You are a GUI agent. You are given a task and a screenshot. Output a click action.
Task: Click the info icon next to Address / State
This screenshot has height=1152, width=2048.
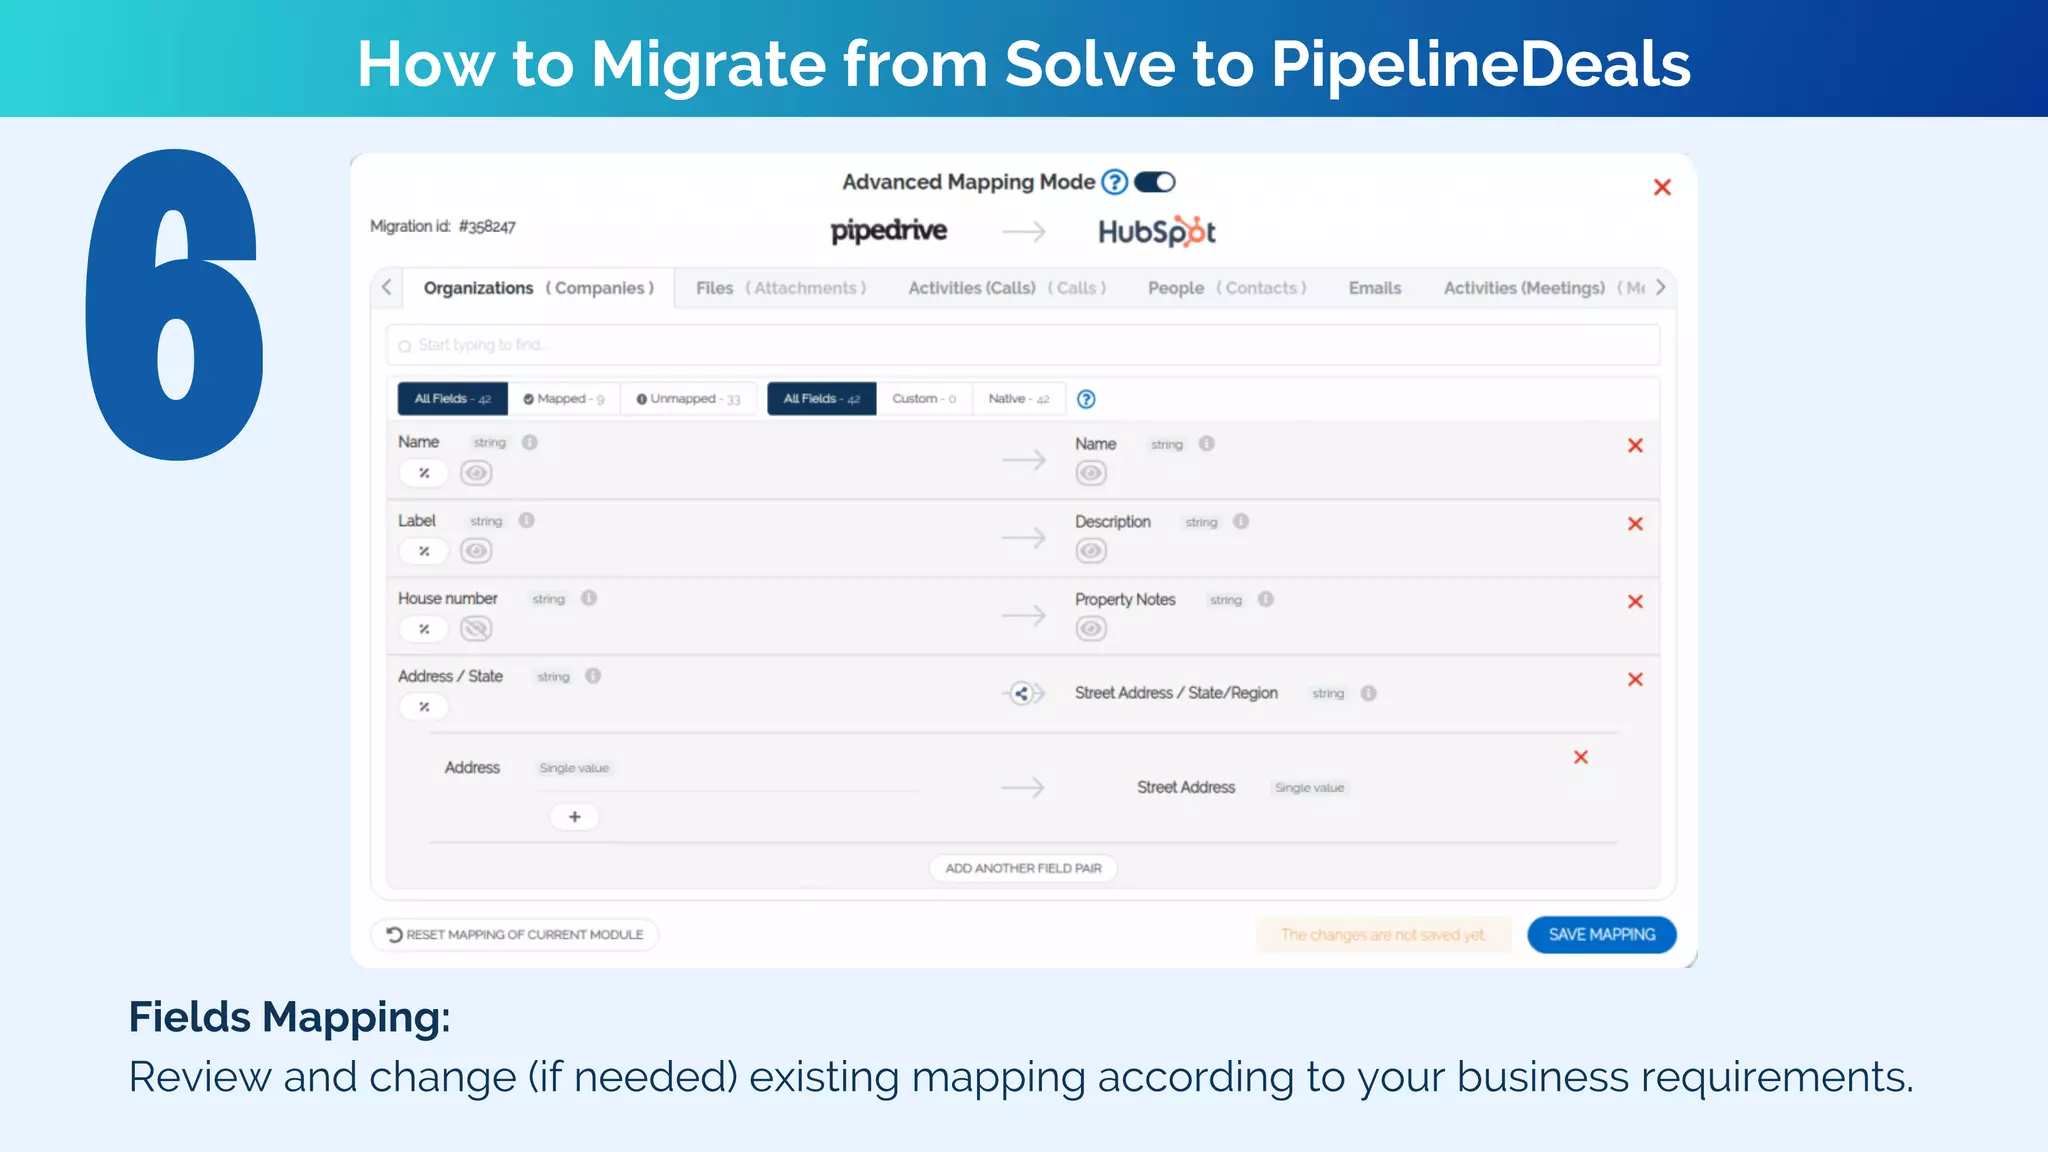coord(593,676)
